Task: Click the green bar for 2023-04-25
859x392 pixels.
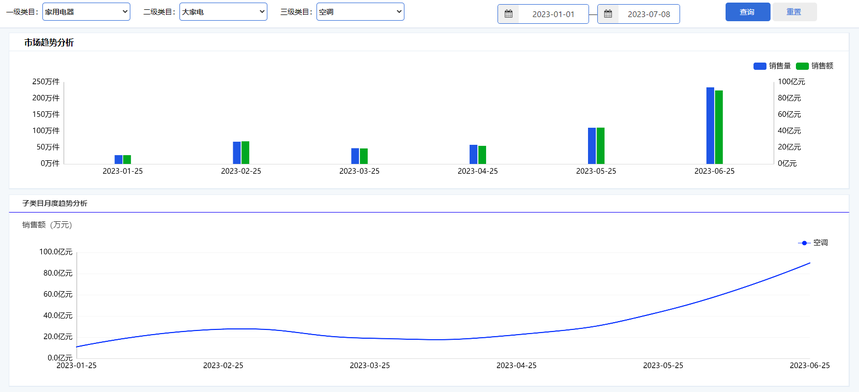Action: click(482, 155)
